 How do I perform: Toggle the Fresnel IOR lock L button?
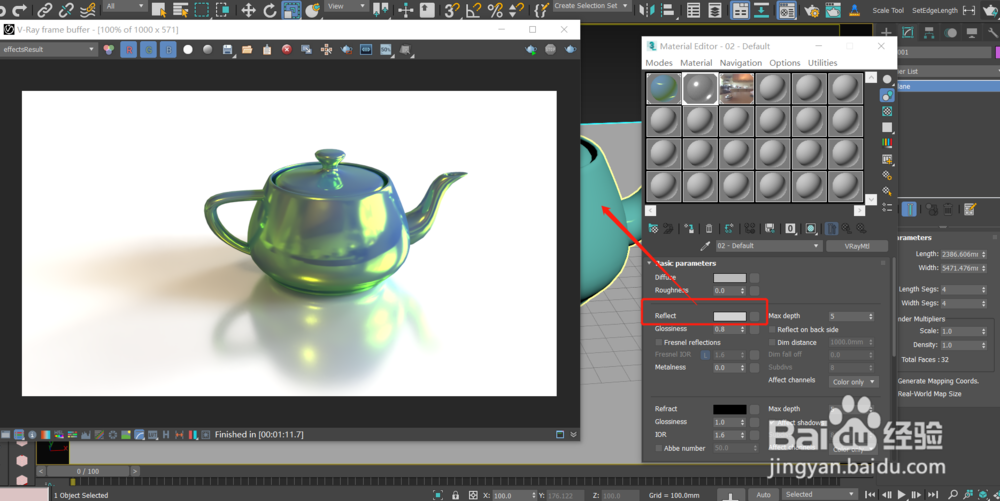pos(705,355)
